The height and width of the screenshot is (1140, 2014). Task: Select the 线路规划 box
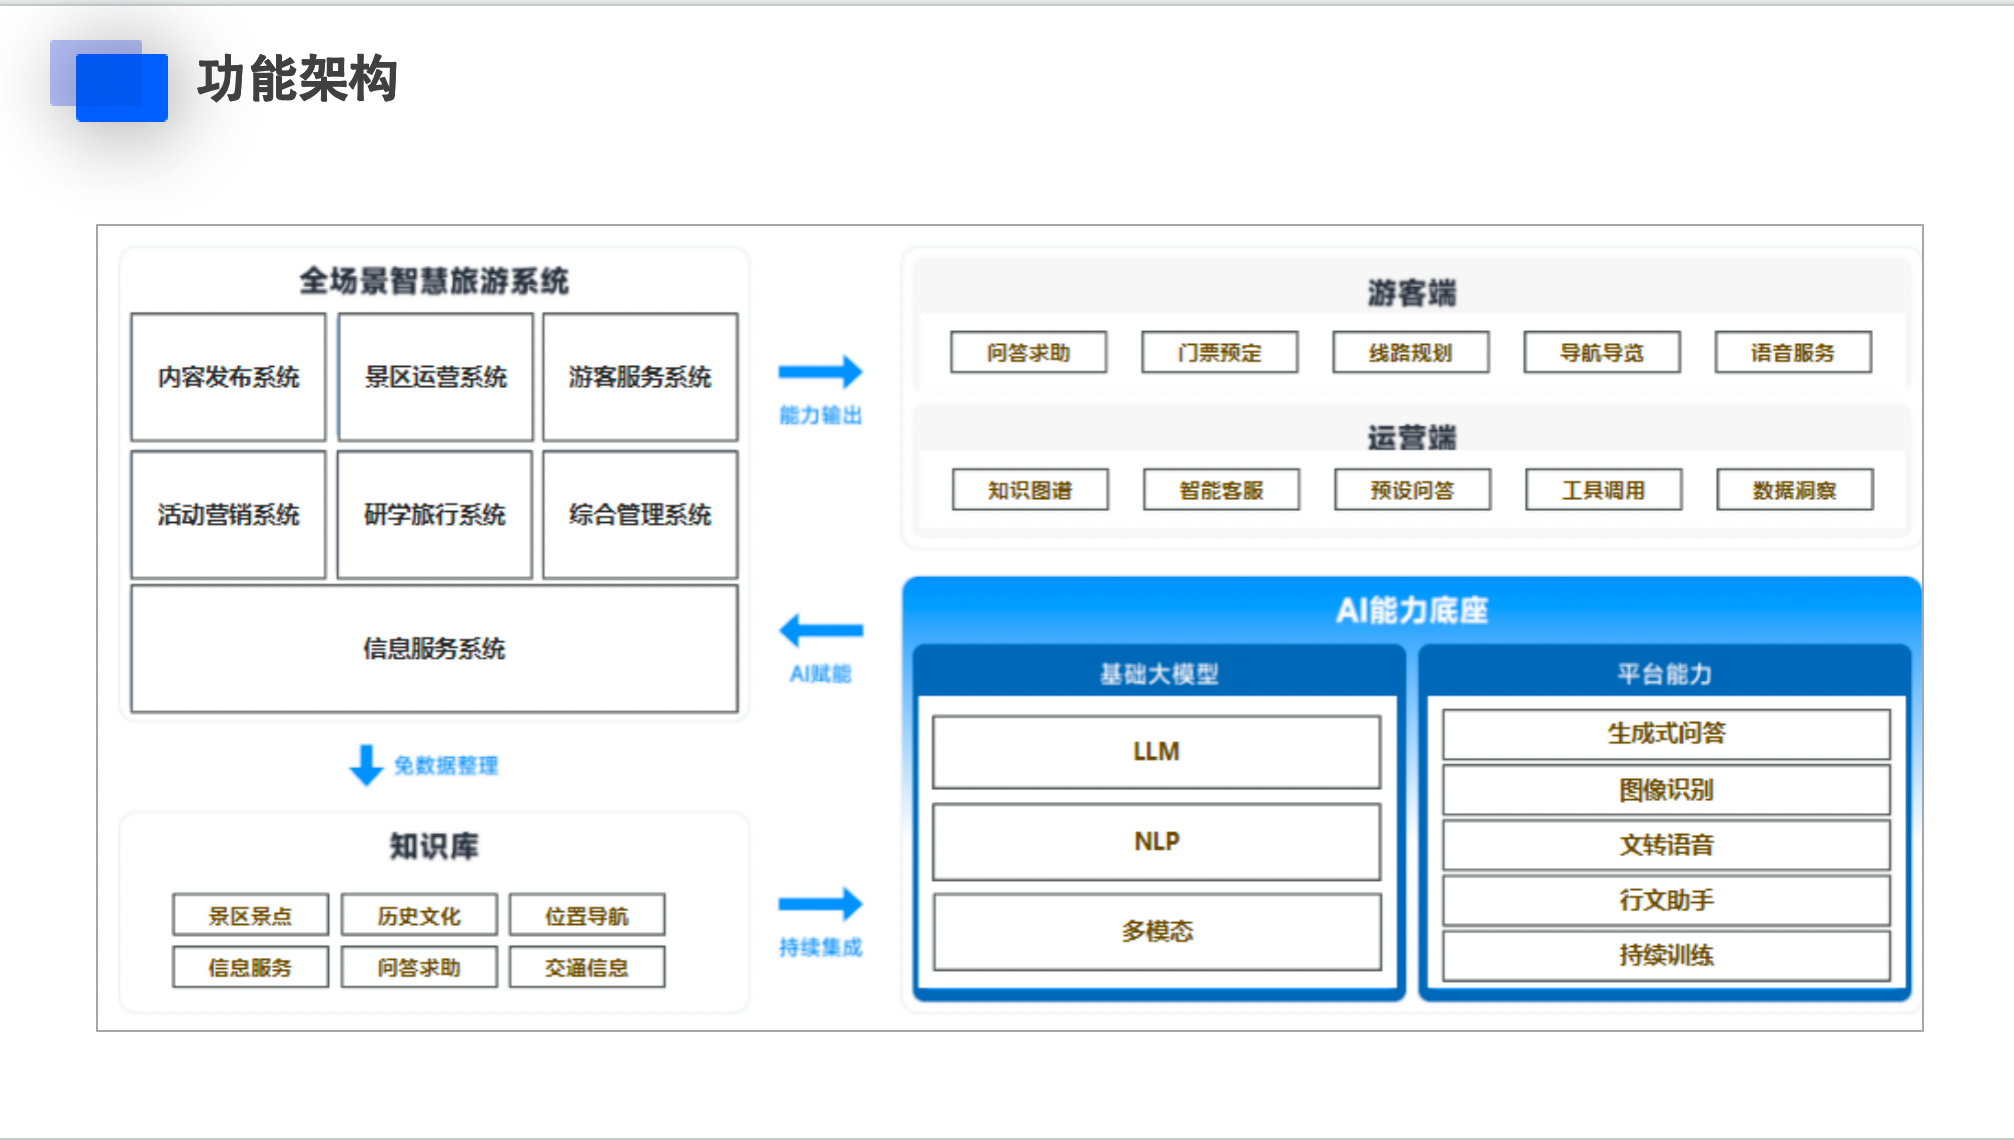click(1411, 352)
